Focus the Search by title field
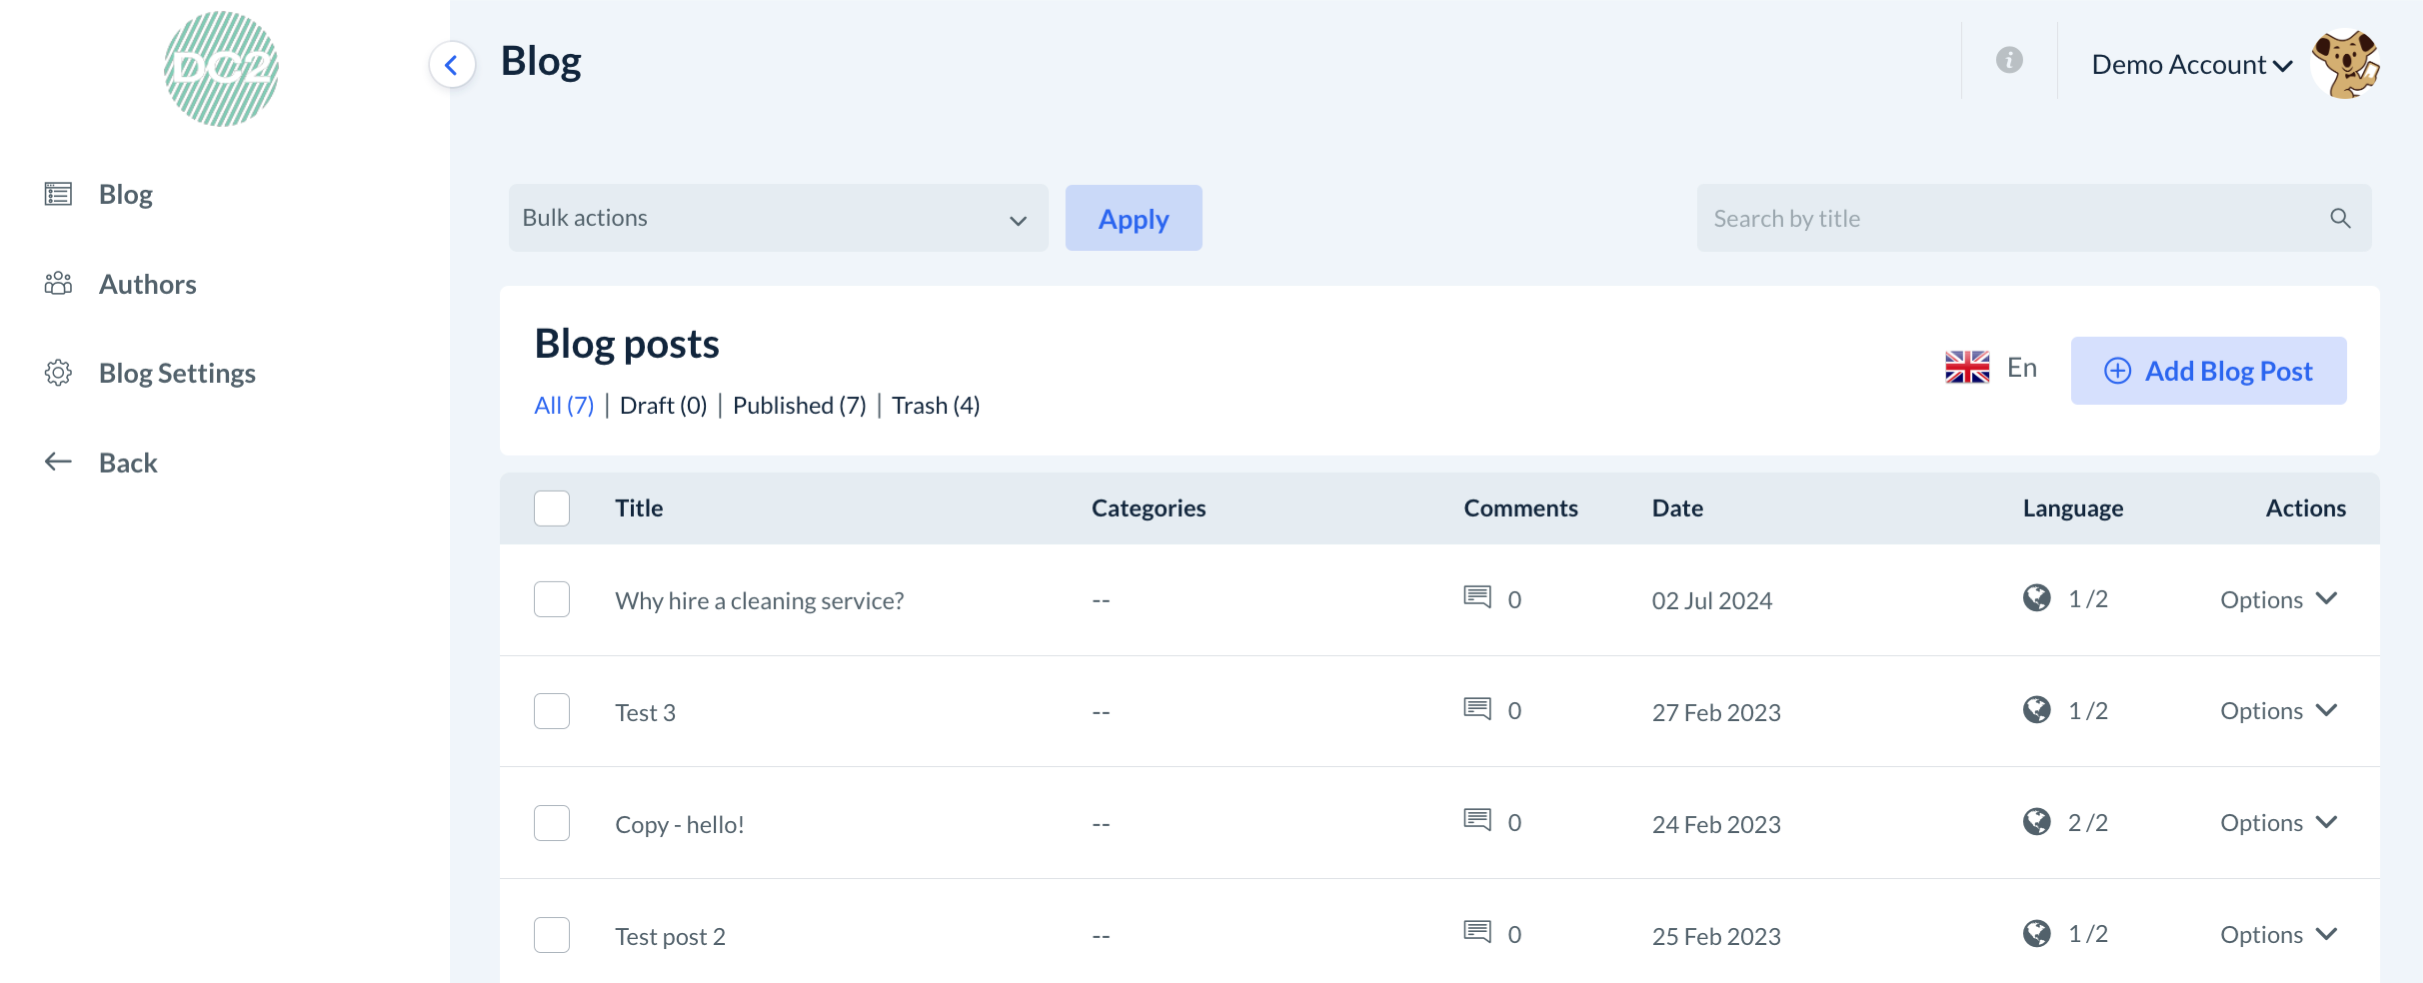The image size is (2423, 983). coord(2010,218)
